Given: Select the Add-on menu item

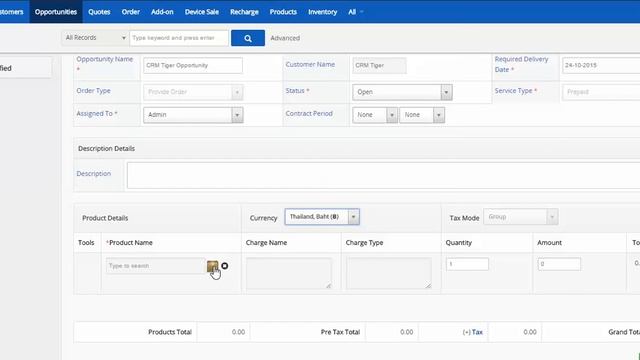Looking at the screenshot, I should click(162, 12).
